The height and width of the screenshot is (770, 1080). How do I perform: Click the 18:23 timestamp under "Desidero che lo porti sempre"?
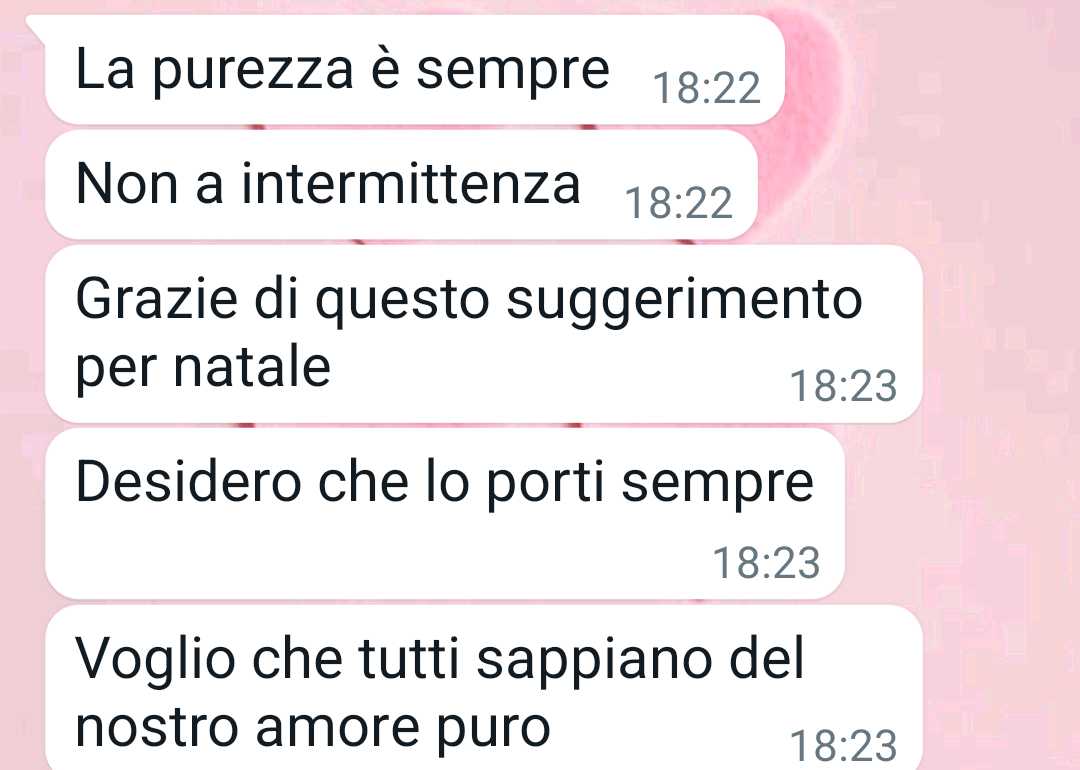766,563
